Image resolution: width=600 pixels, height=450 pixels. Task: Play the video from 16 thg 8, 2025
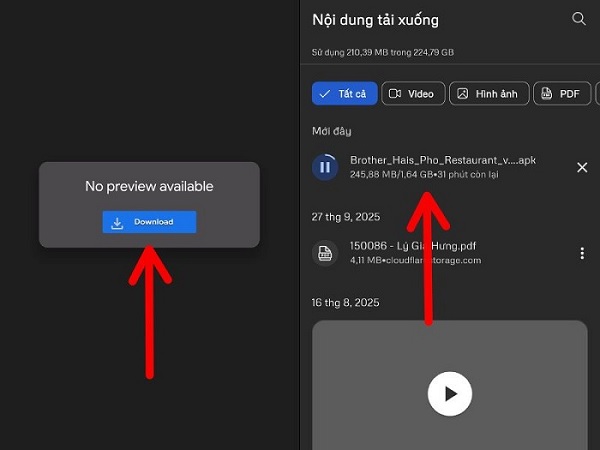pyautogui.click(x=449, y=394)
